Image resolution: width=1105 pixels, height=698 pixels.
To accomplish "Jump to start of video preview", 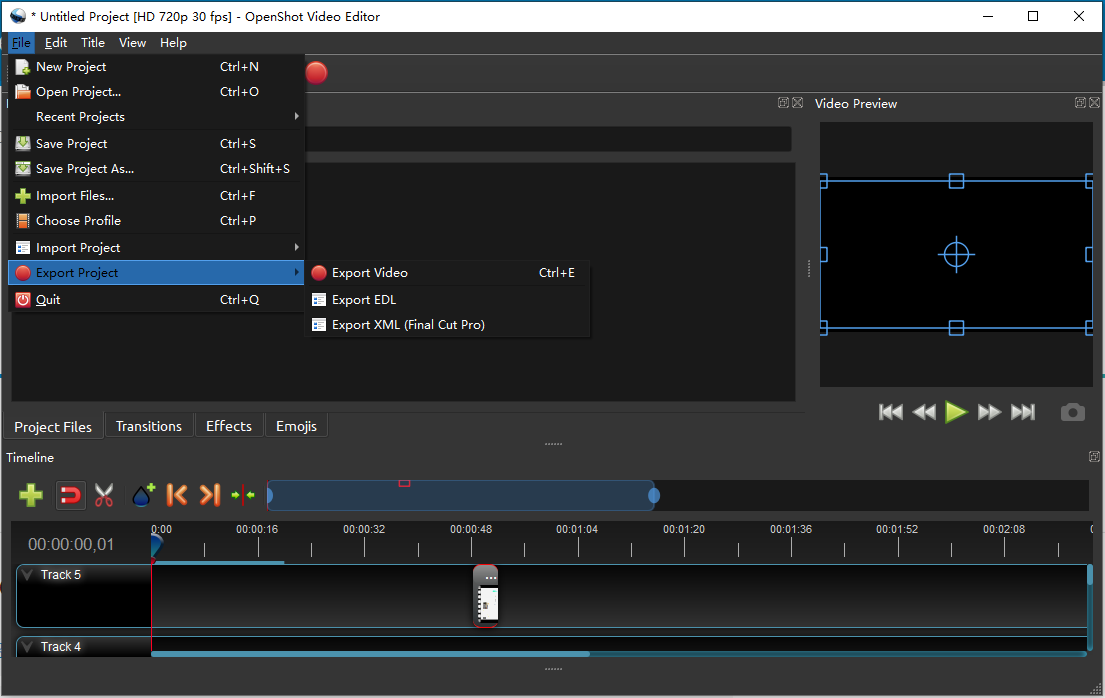I will pyautogui.click(x=891, y=412).
